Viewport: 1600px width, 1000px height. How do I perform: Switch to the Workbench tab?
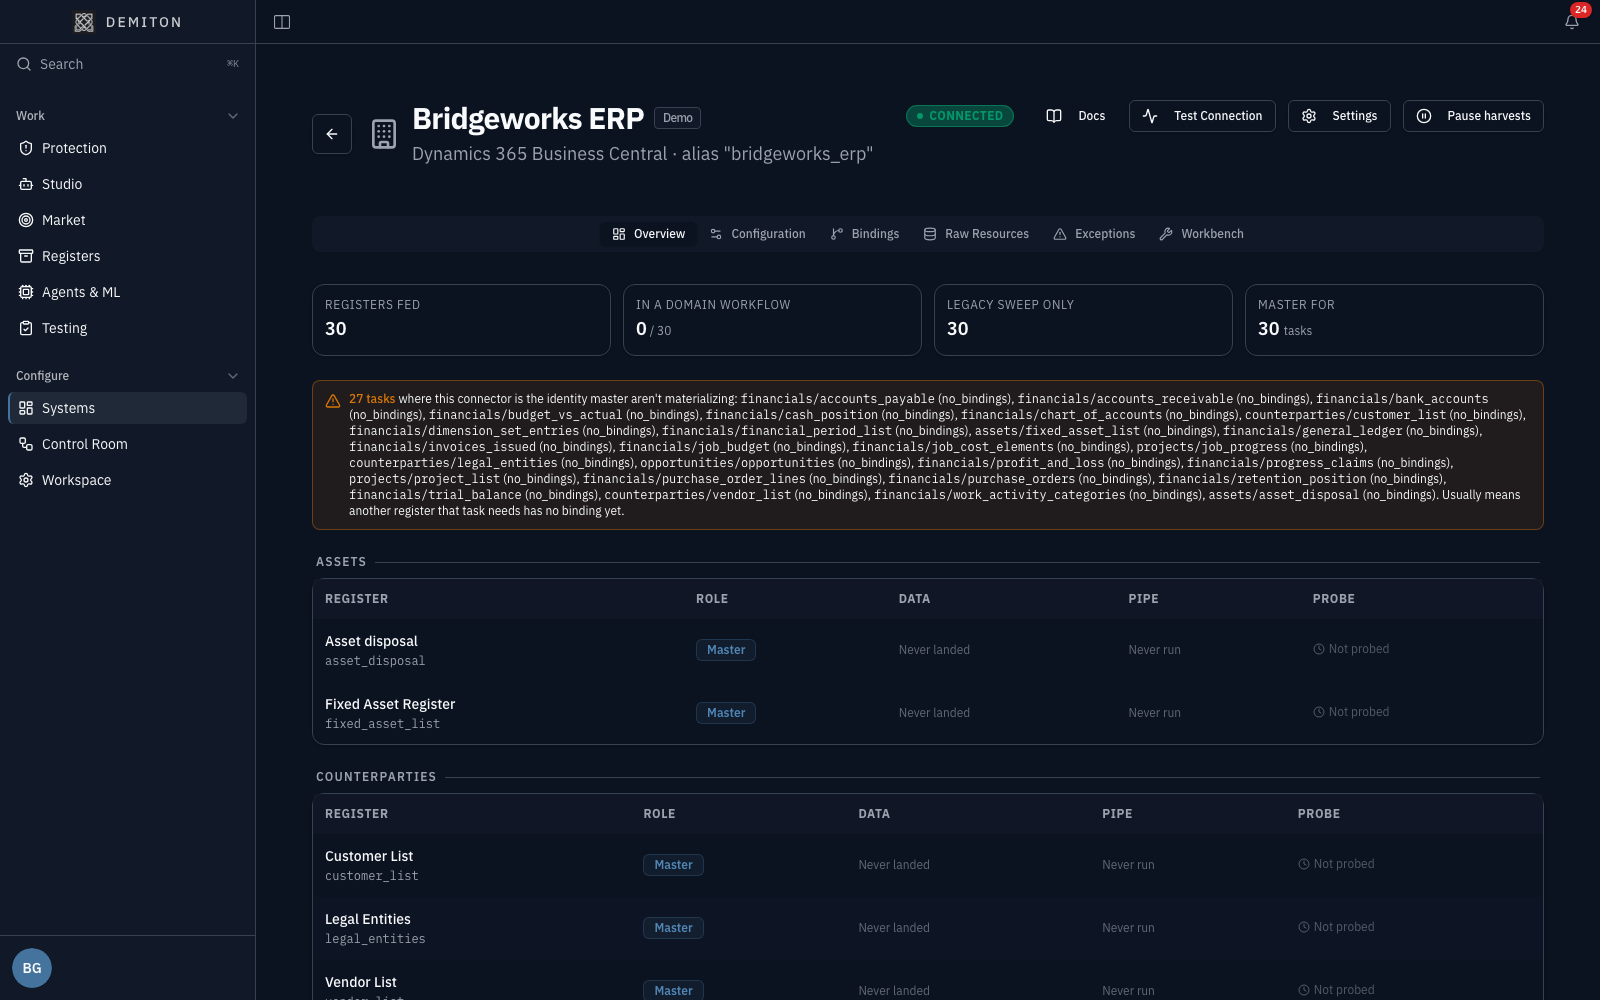(1201, 234)
